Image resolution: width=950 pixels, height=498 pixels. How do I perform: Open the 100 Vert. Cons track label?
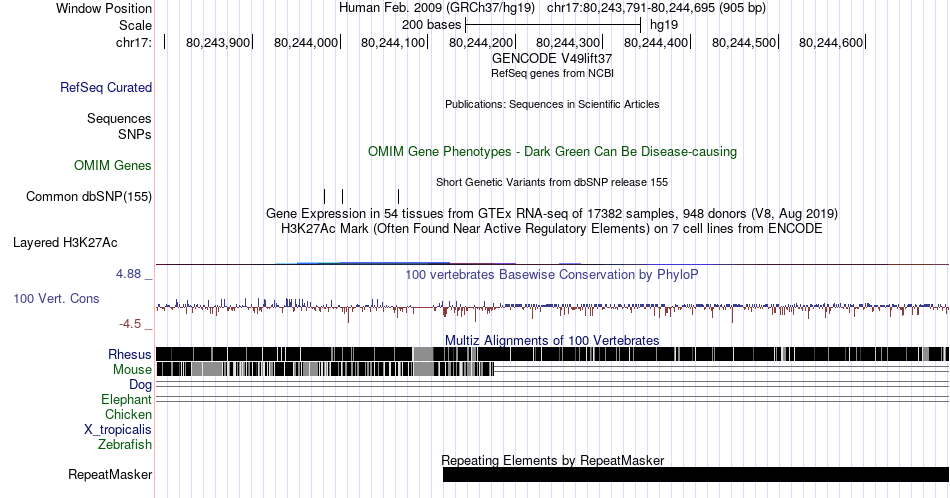(56, 298)
